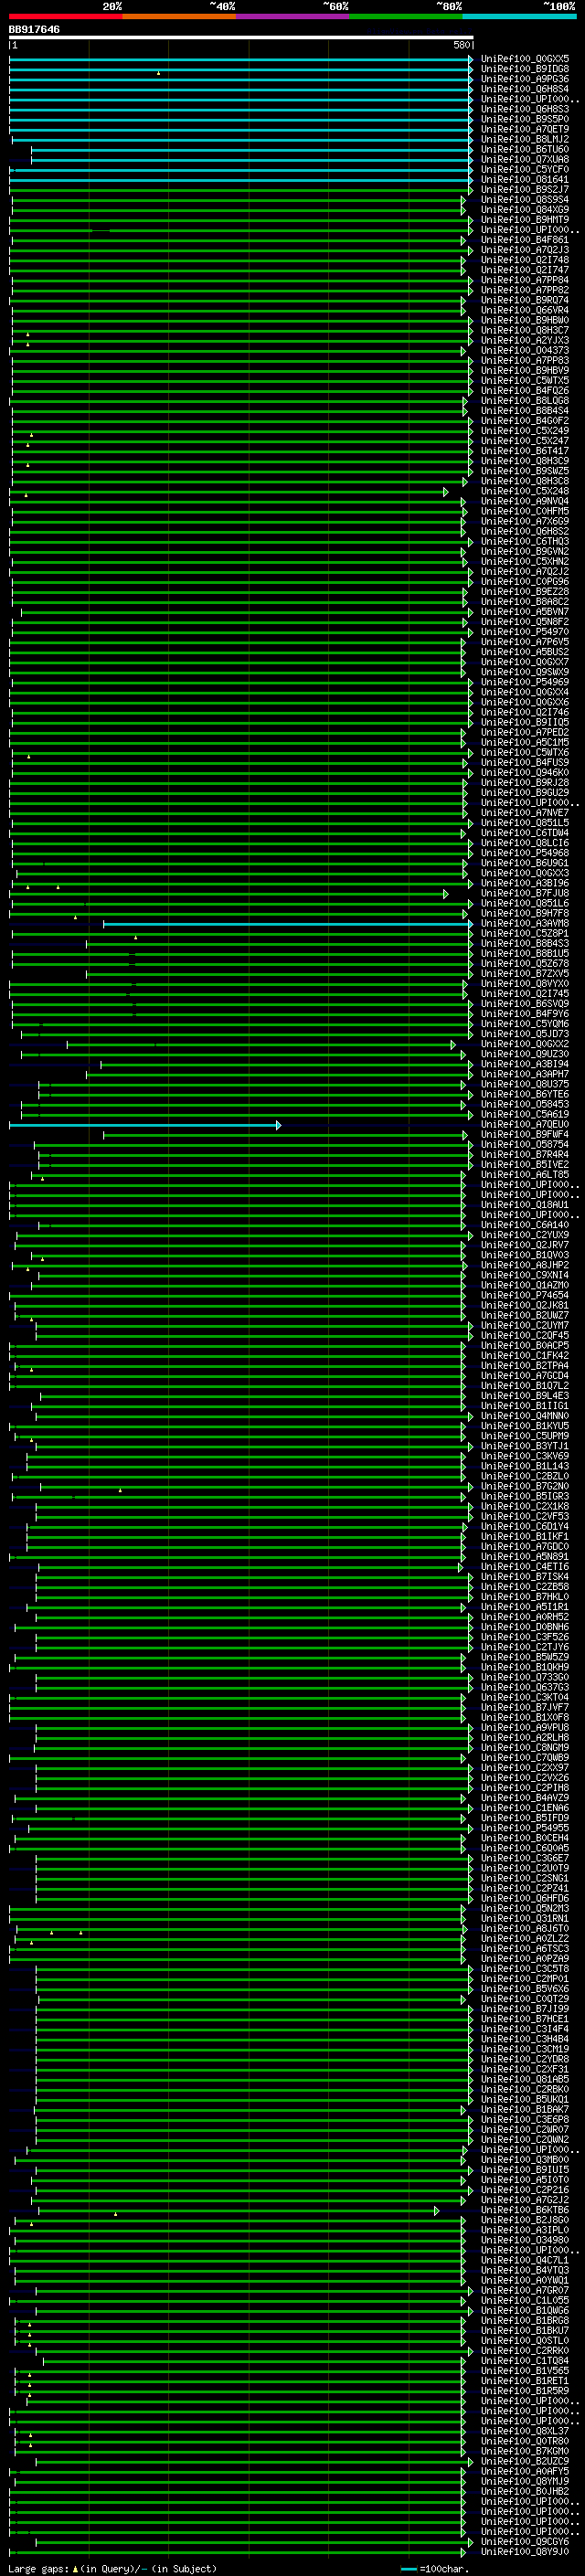Select the label UniRef100_Q4MNN0
The height and width of the screenshot is (2576, 585).
[524, 1416]
